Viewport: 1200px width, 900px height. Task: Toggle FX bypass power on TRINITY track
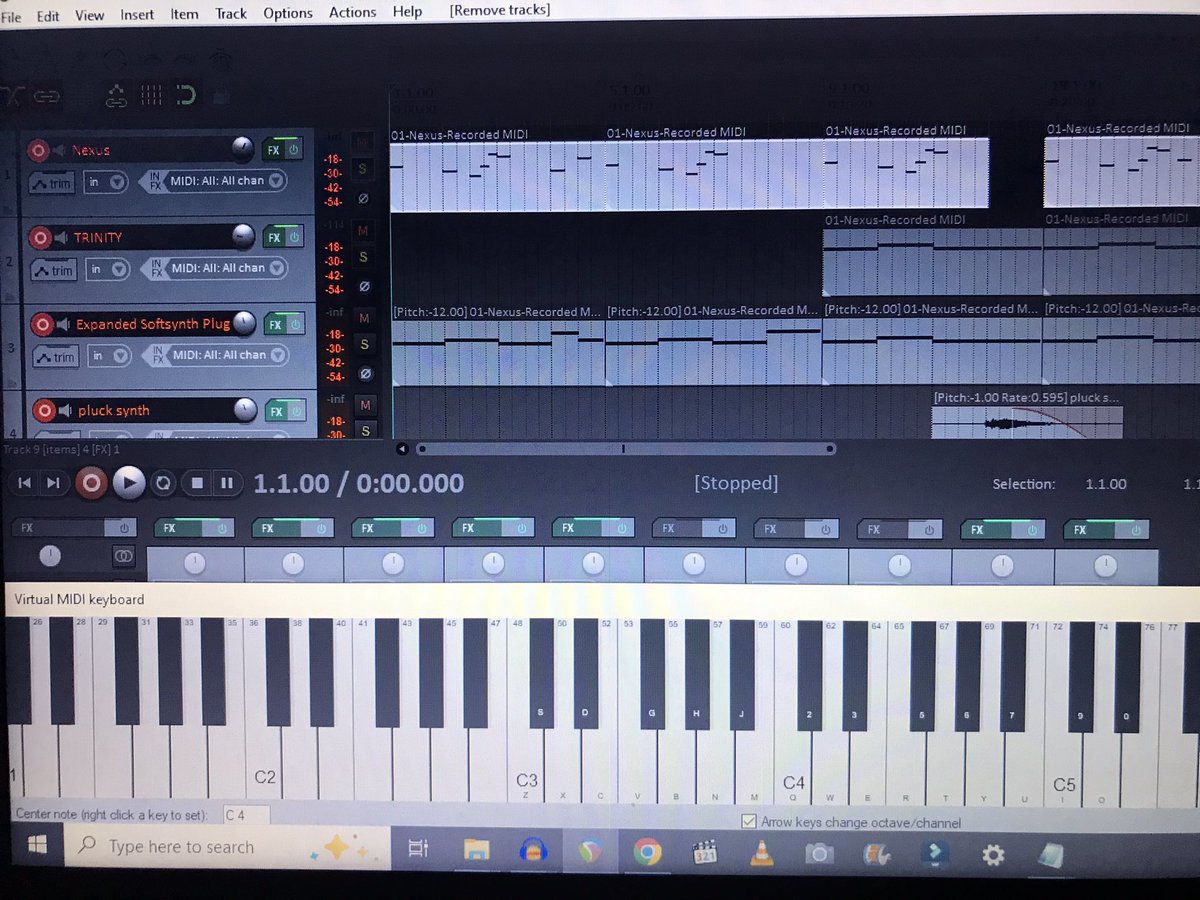pos(295,237)
